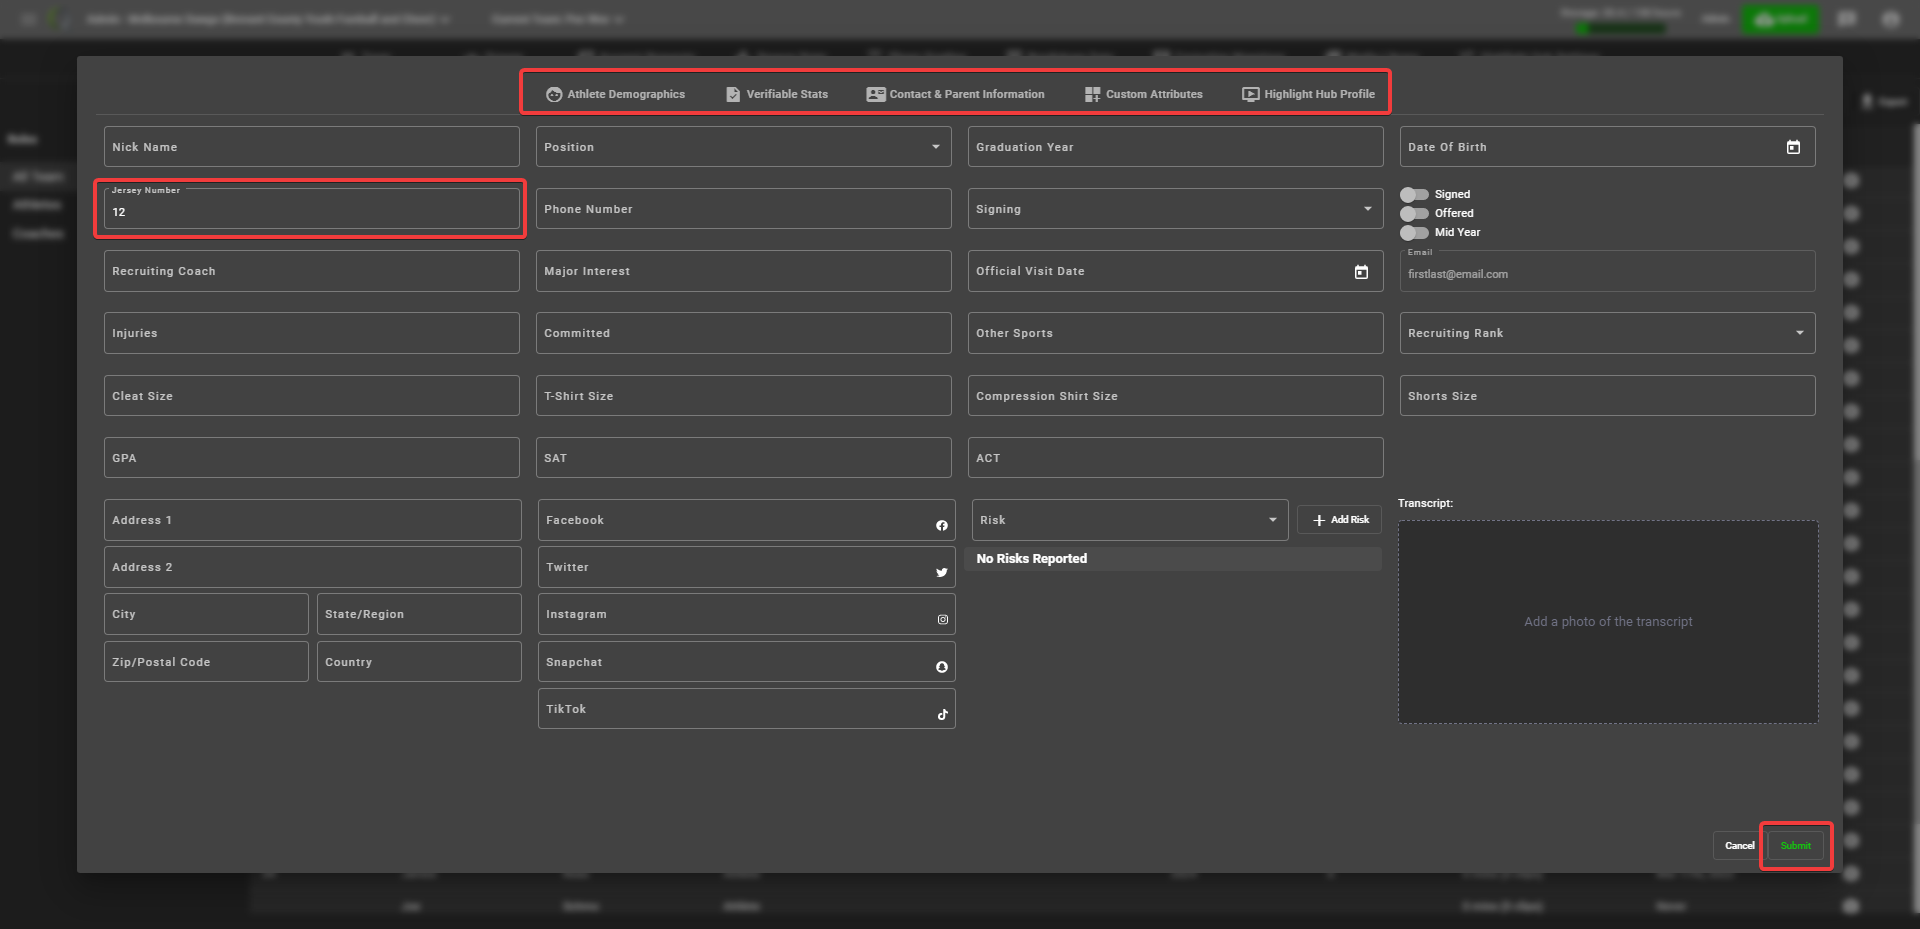1920x929 pixels.
Task: Click the ACT score field
Action: pos(1176,458)
